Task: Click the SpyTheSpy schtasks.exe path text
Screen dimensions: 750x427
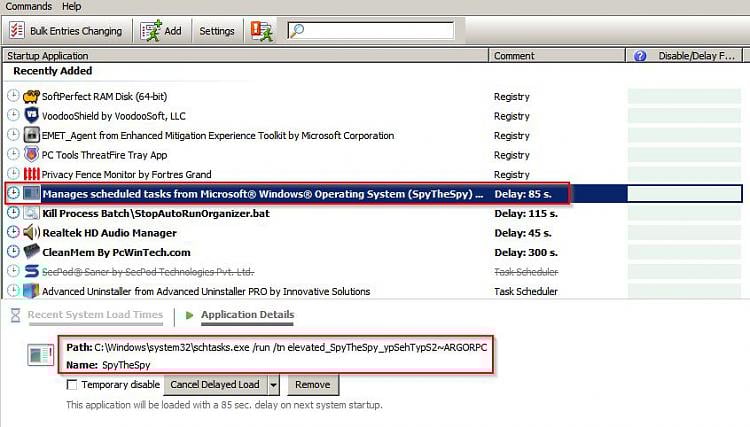Action: pos(291,348)
